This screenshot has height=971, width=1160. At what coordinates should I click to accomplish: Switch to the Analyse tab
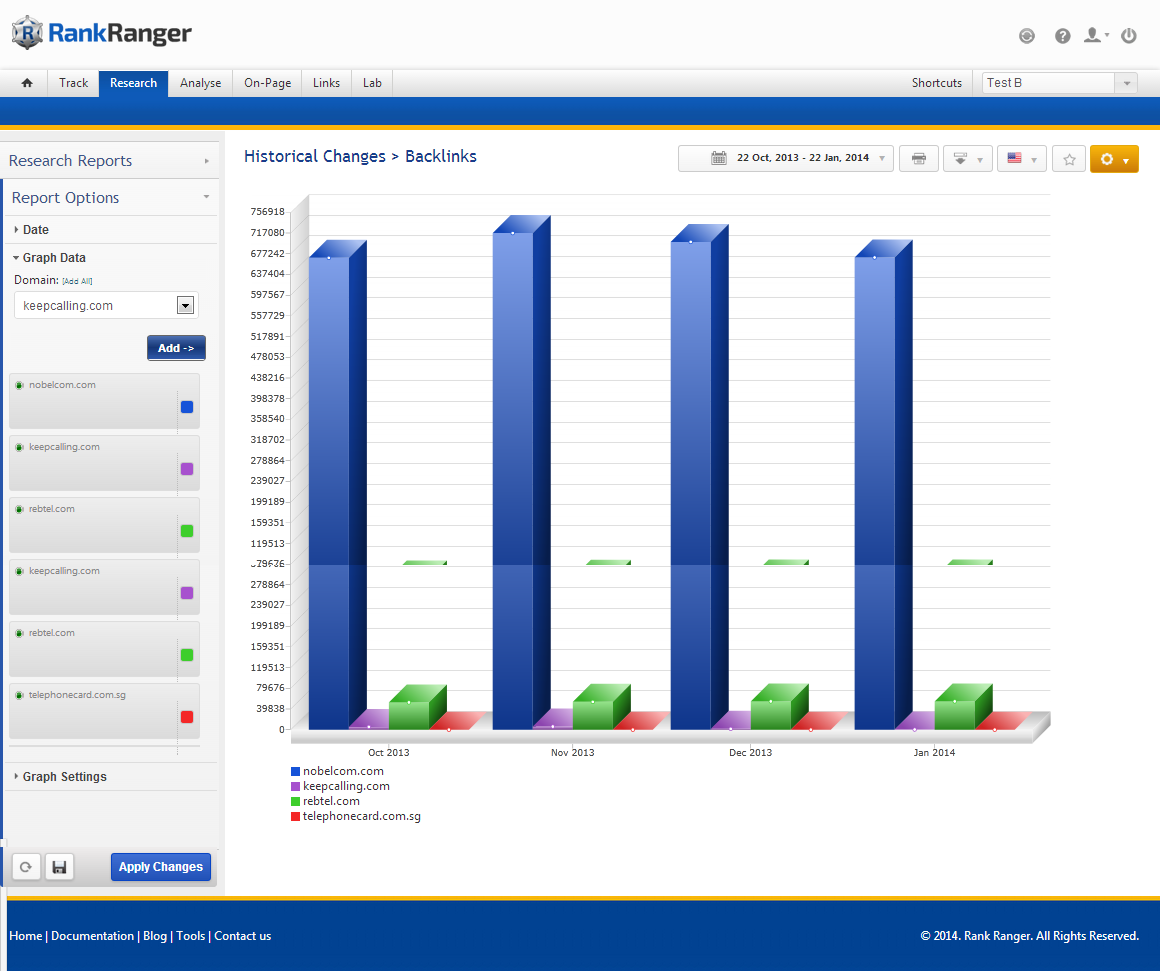200,83
